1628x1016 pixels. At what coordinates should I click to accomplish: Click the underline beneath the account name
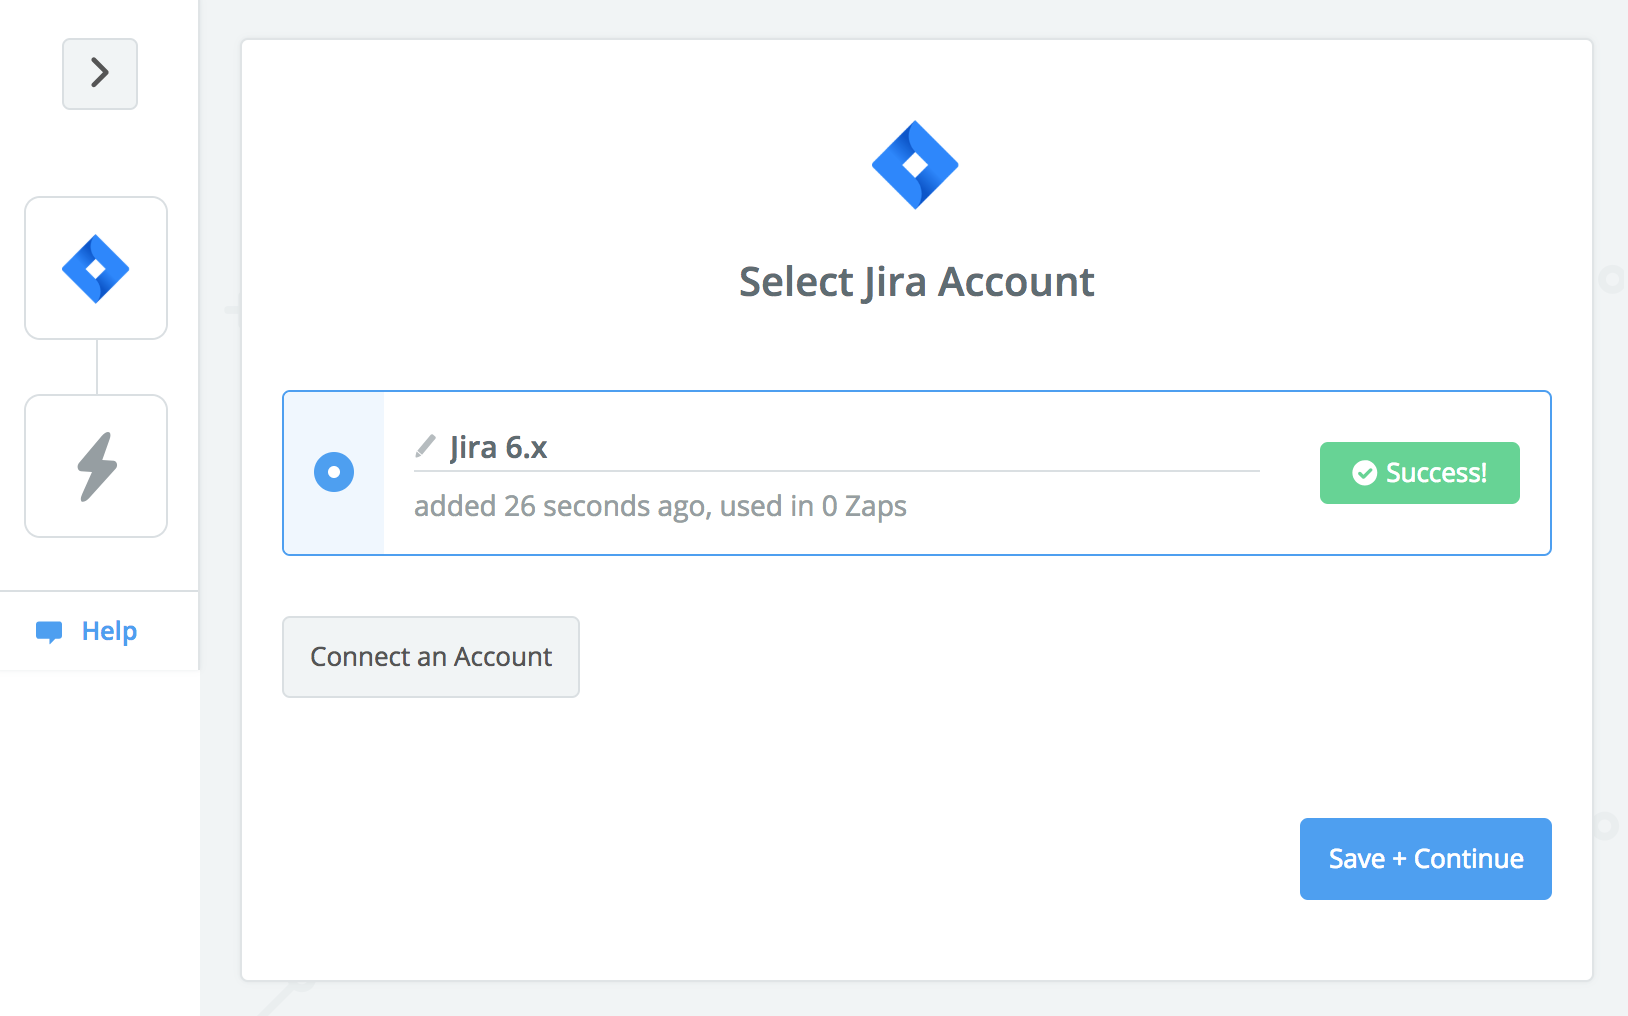coord(836,471)
